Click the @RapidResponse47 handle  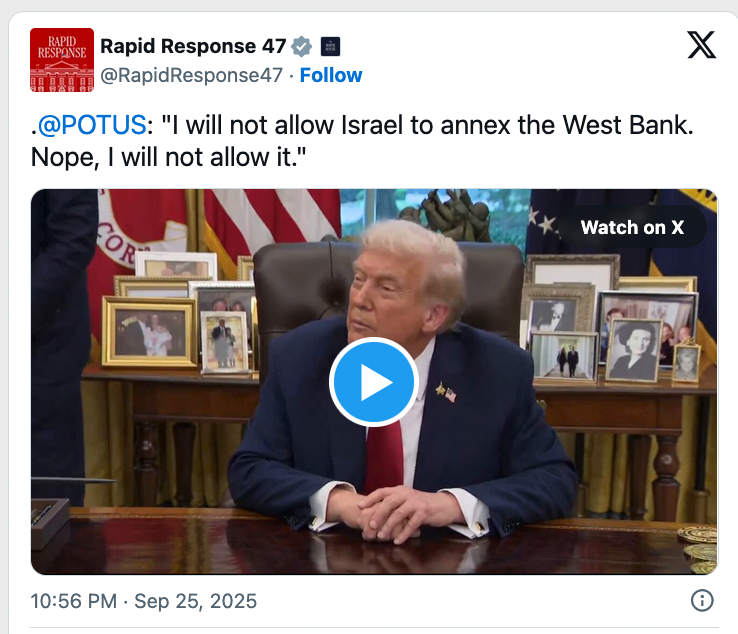(192, 75)
